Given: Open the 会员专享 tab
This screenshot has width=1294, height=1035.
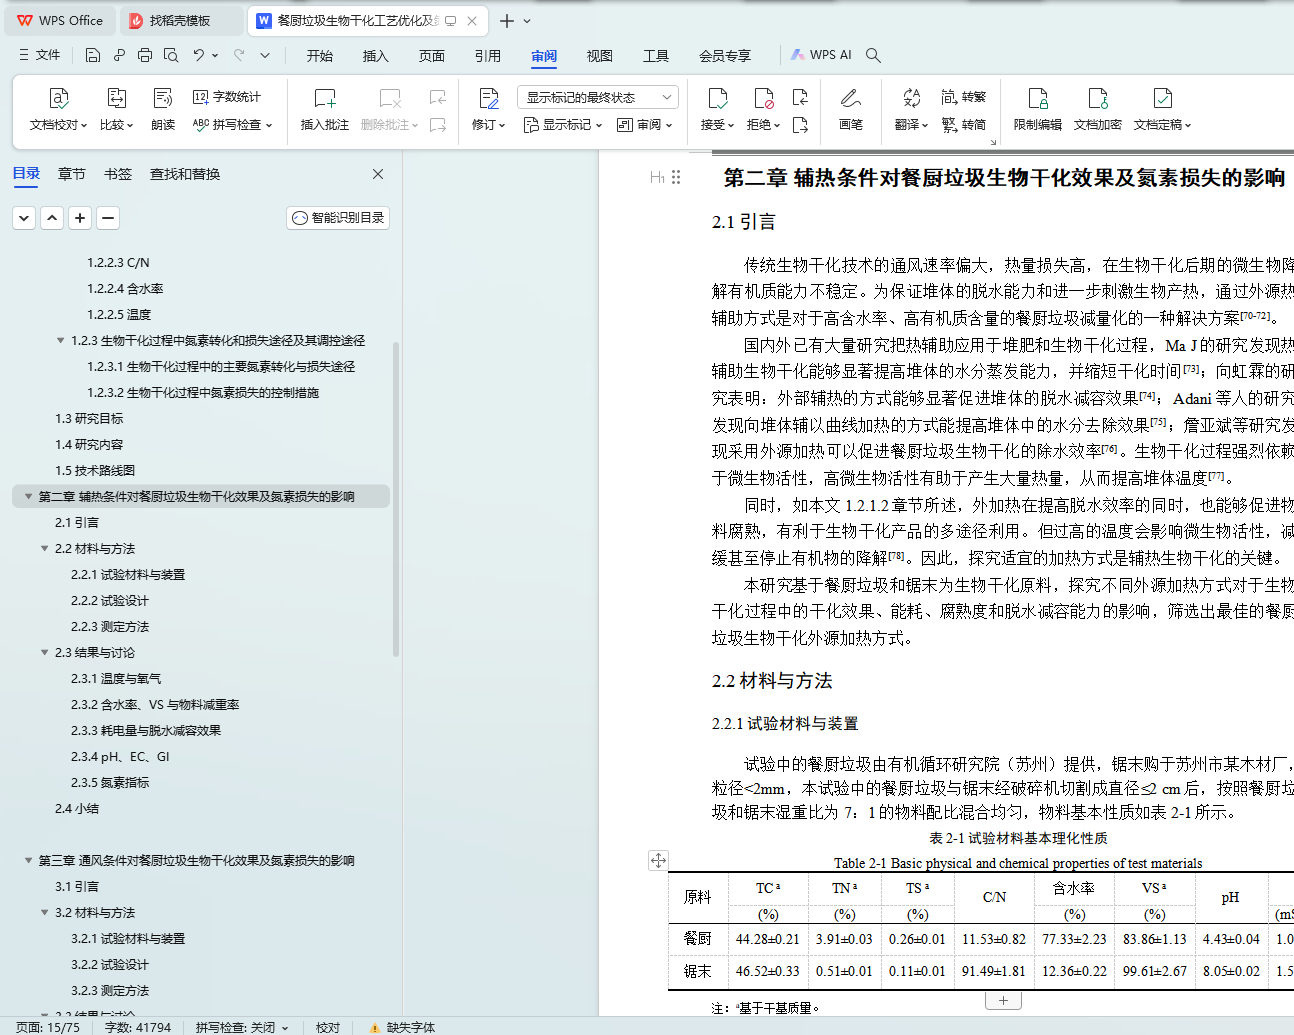Looking at the screenshot, I should pyautogui.click(x=725, y=56).
